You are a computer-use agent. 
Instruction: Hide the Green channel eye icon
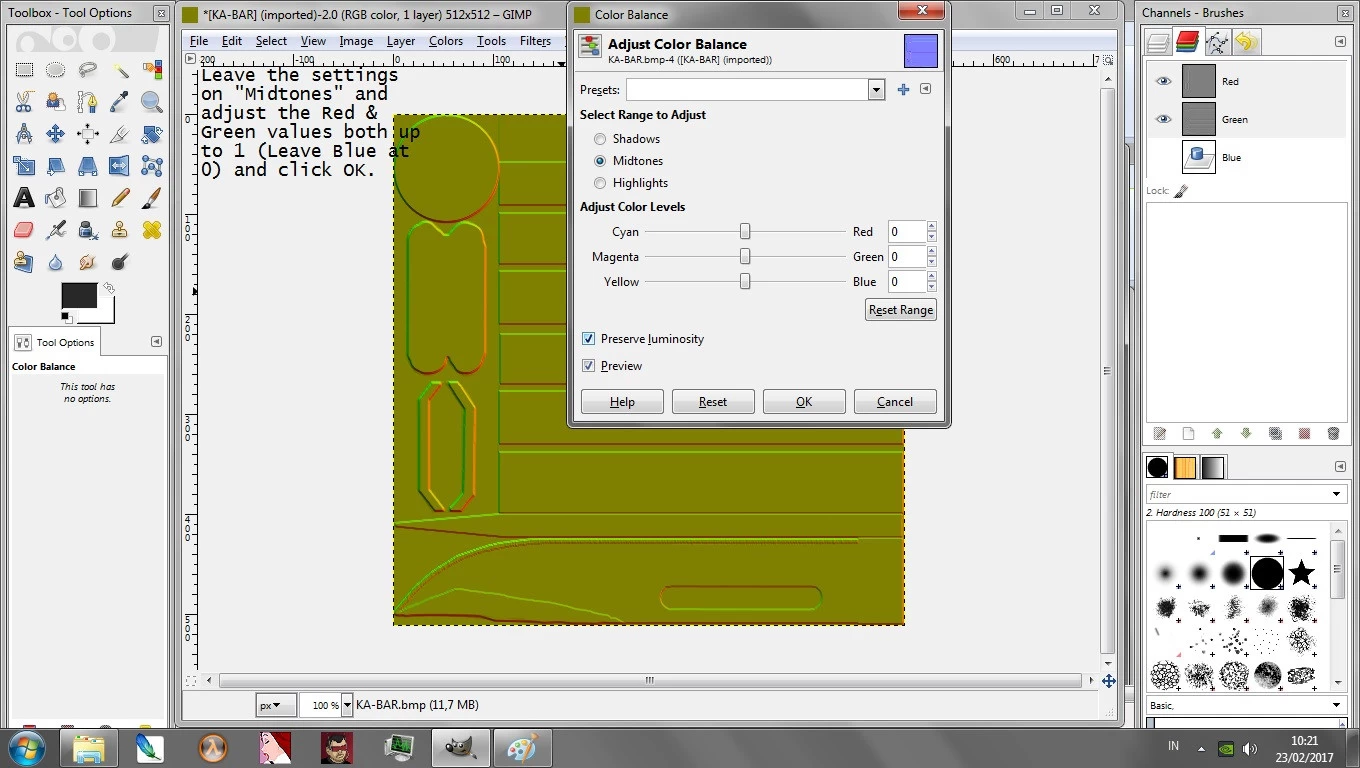pos(1163,119)
